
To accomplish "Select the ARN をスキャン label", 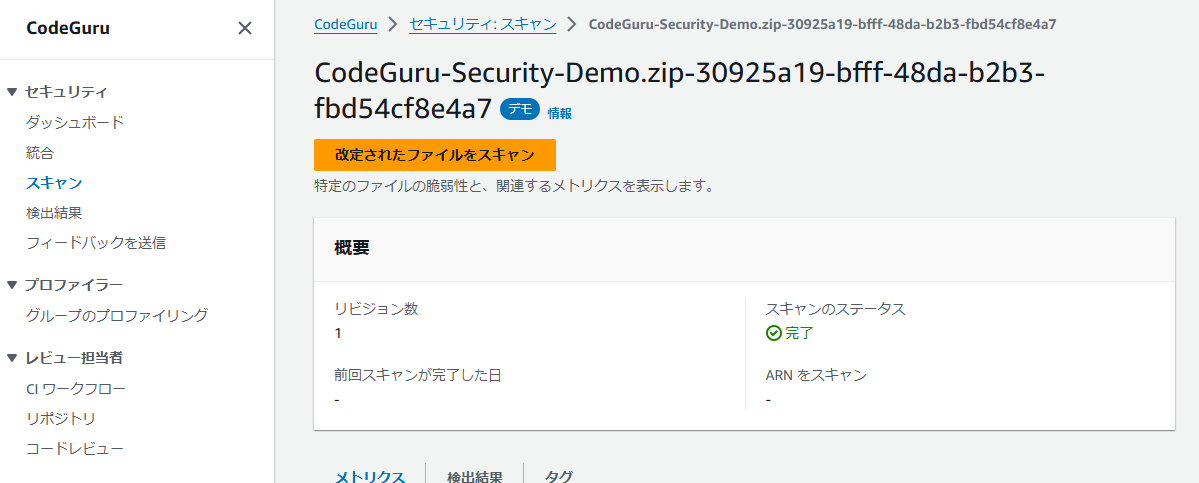I will coord(816,374).
